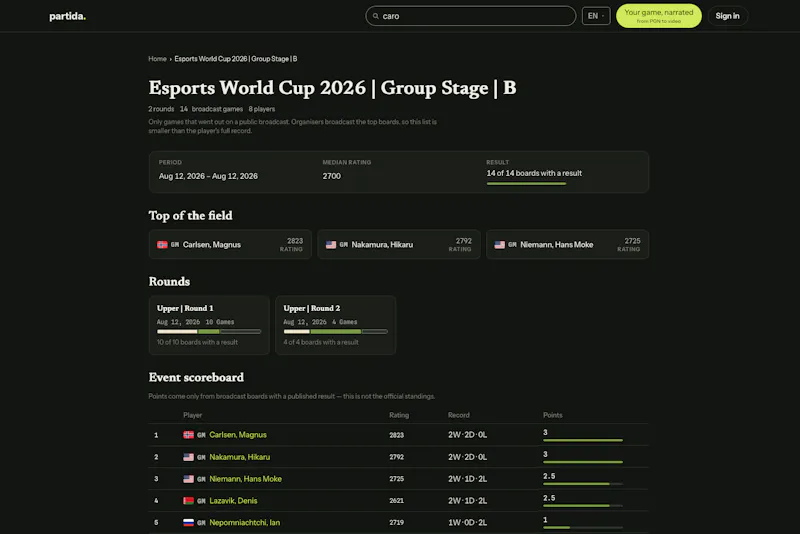The height and width of the screenshot is (534, 800).
Task: Open Carlsen, Magnus top-of-field card
Action: pos(230,245)
